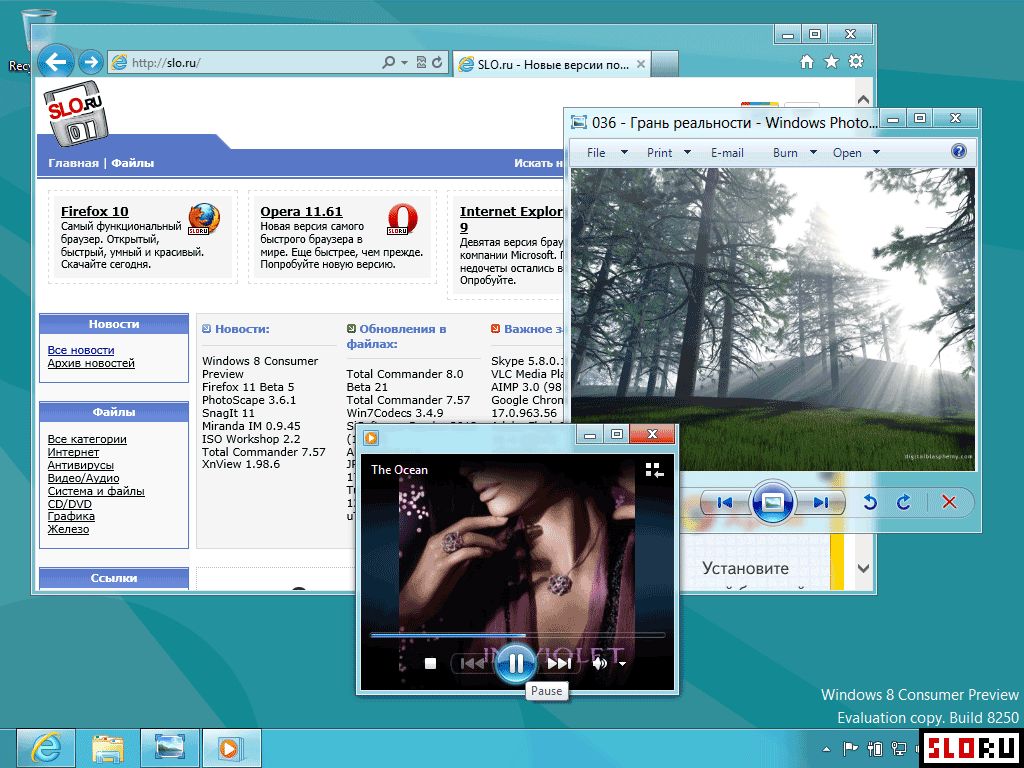Select E-mail in Photo Viewer toolbar
Viewport: 1024px width, 768px height.
point(727,152)
